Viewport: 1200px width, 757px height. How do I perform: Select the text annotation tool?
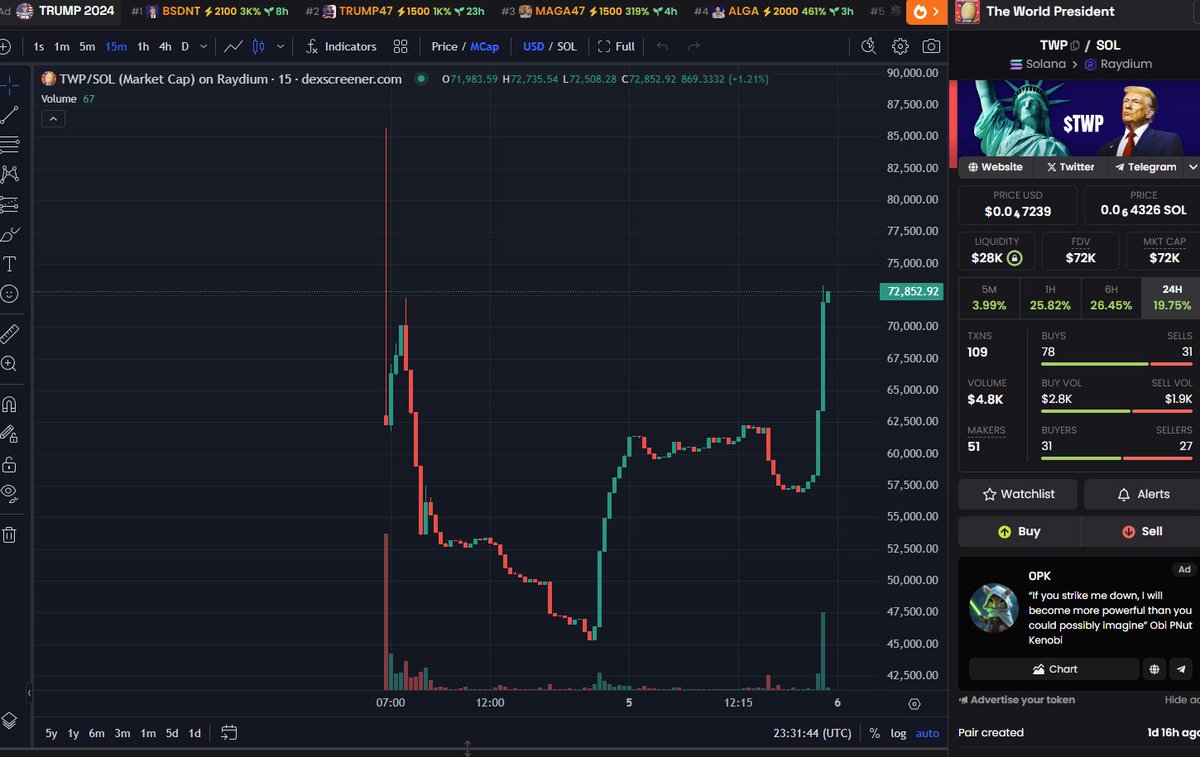click(x=9, y=263)
